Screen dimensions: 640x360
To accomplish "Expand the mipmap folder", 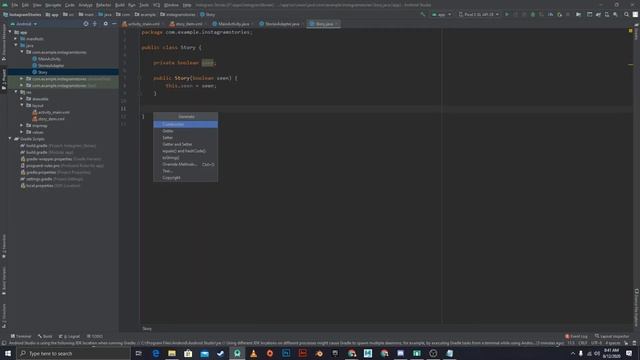I will tap(22, 125).
